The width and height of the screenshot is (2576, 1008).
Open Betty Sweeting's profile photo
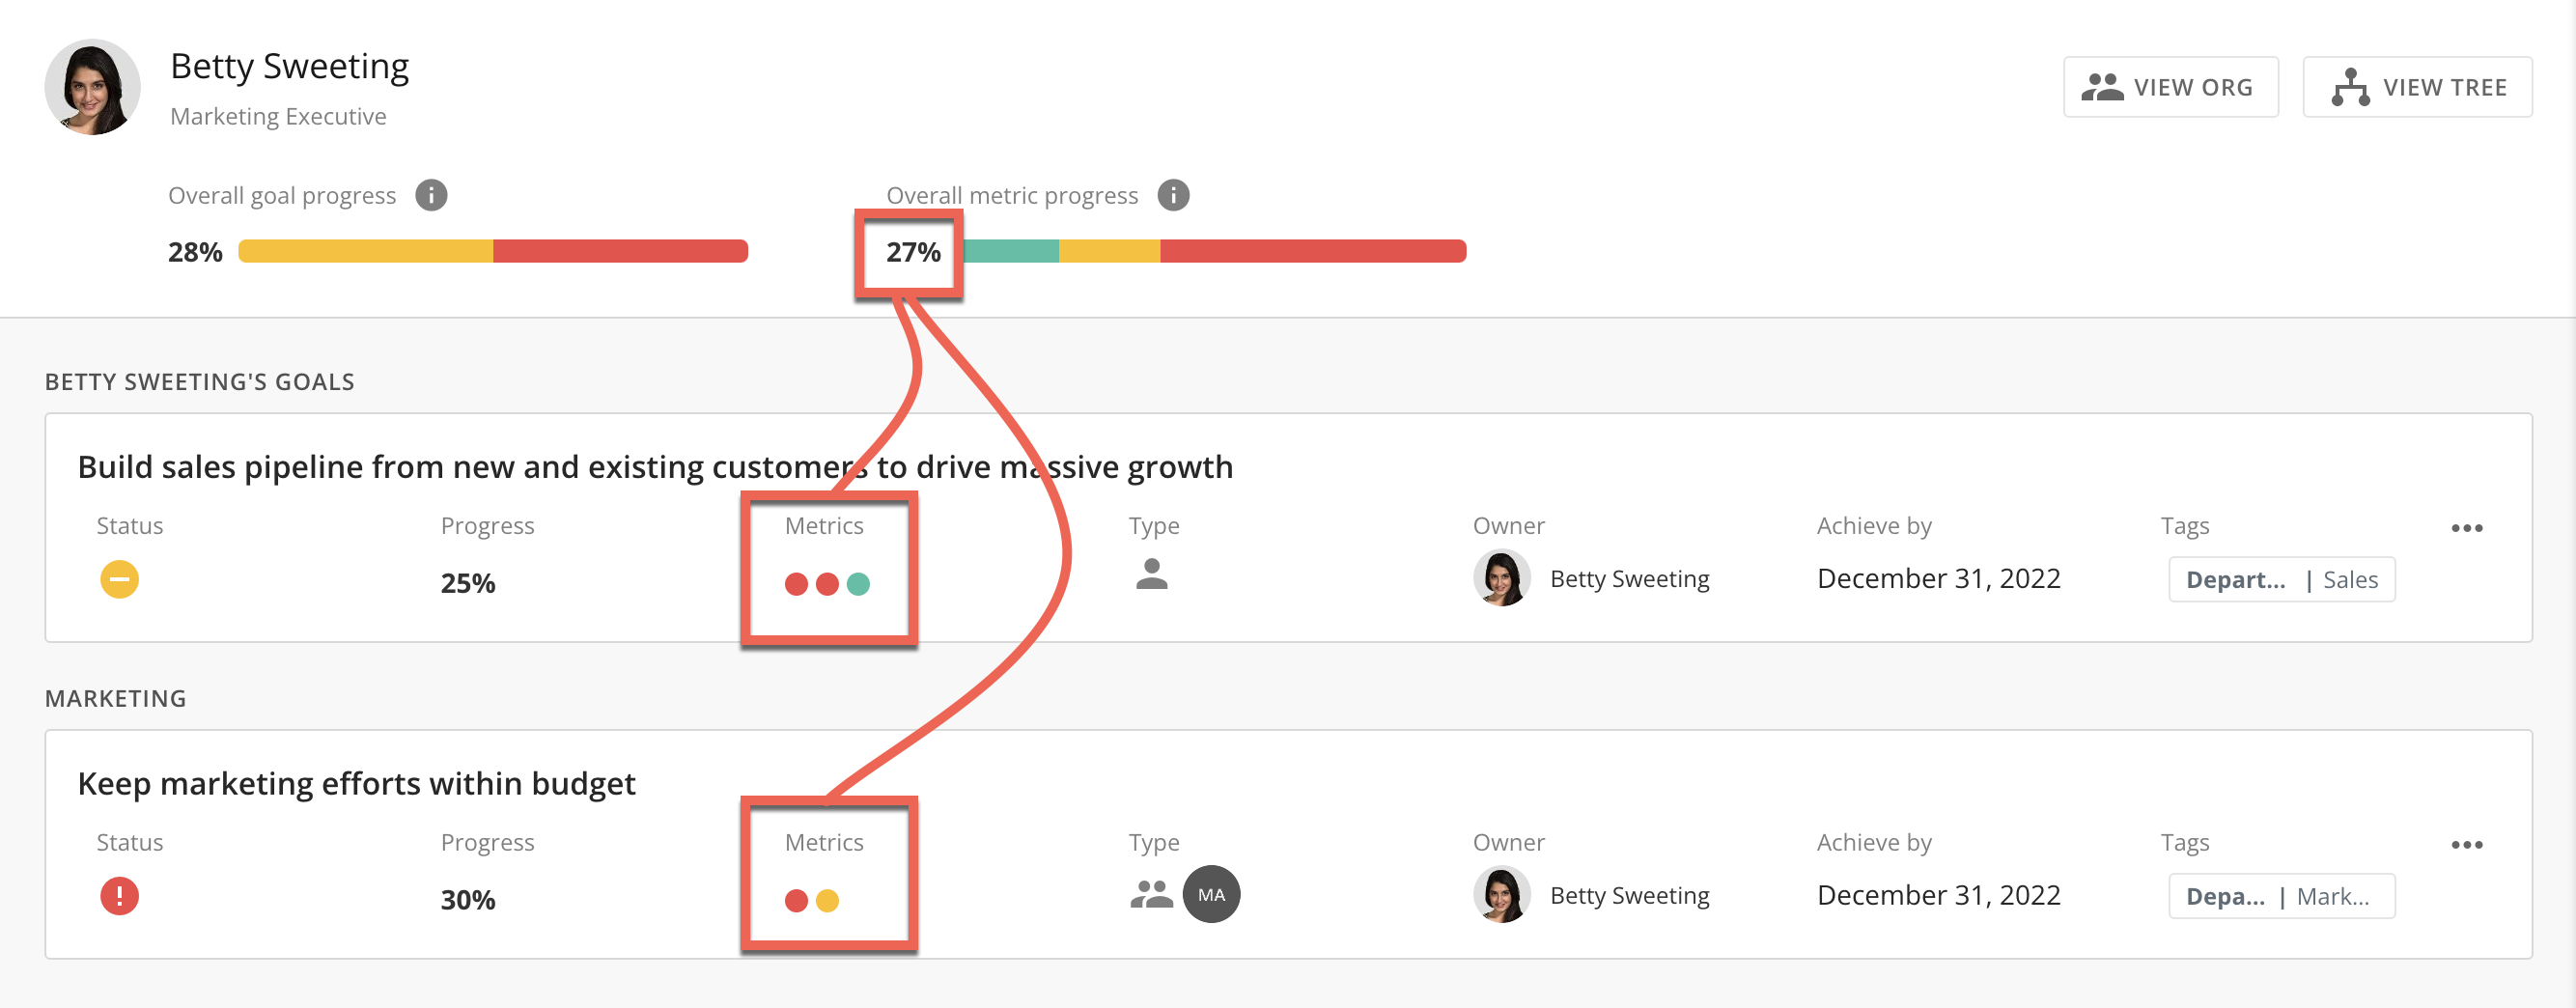coord(92,87)
